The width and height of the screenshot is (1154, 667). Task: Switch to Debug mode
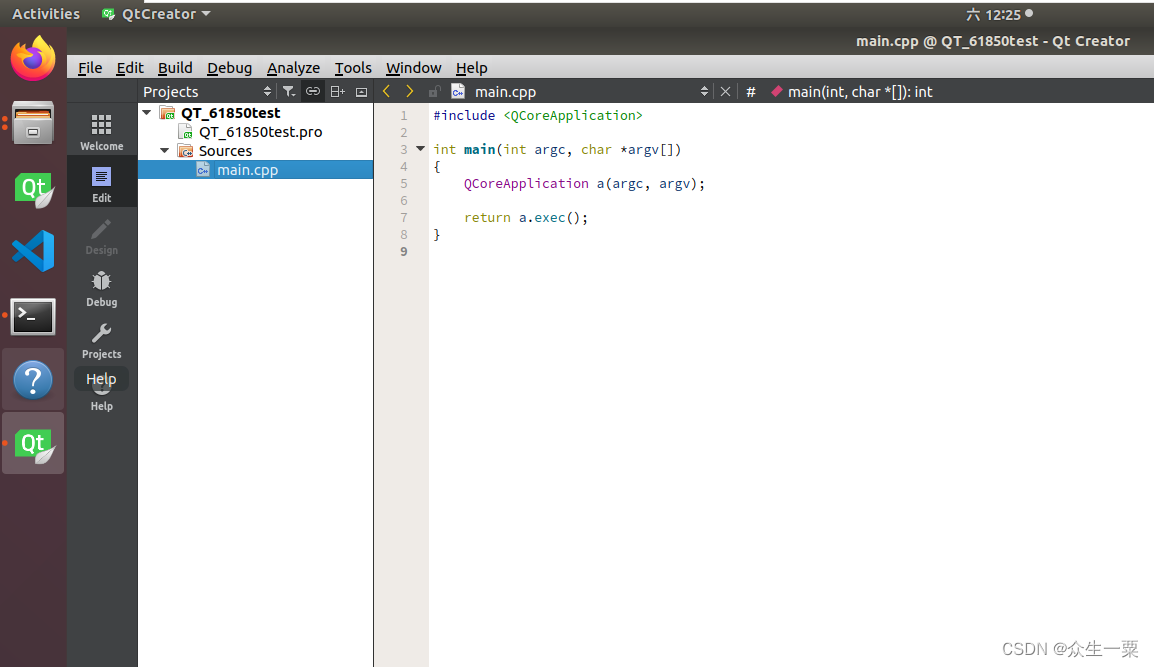tap(102, 289)
